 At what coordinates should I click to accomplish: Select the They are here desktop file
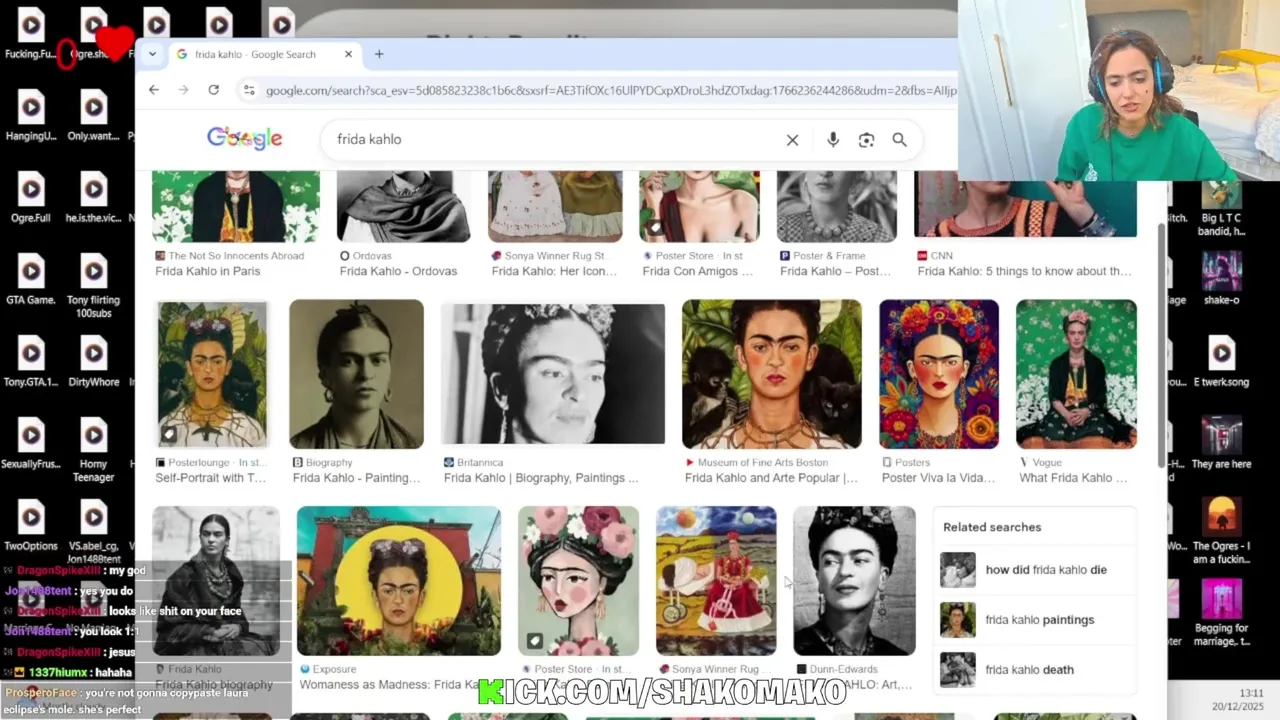(x=1221, y=441)
